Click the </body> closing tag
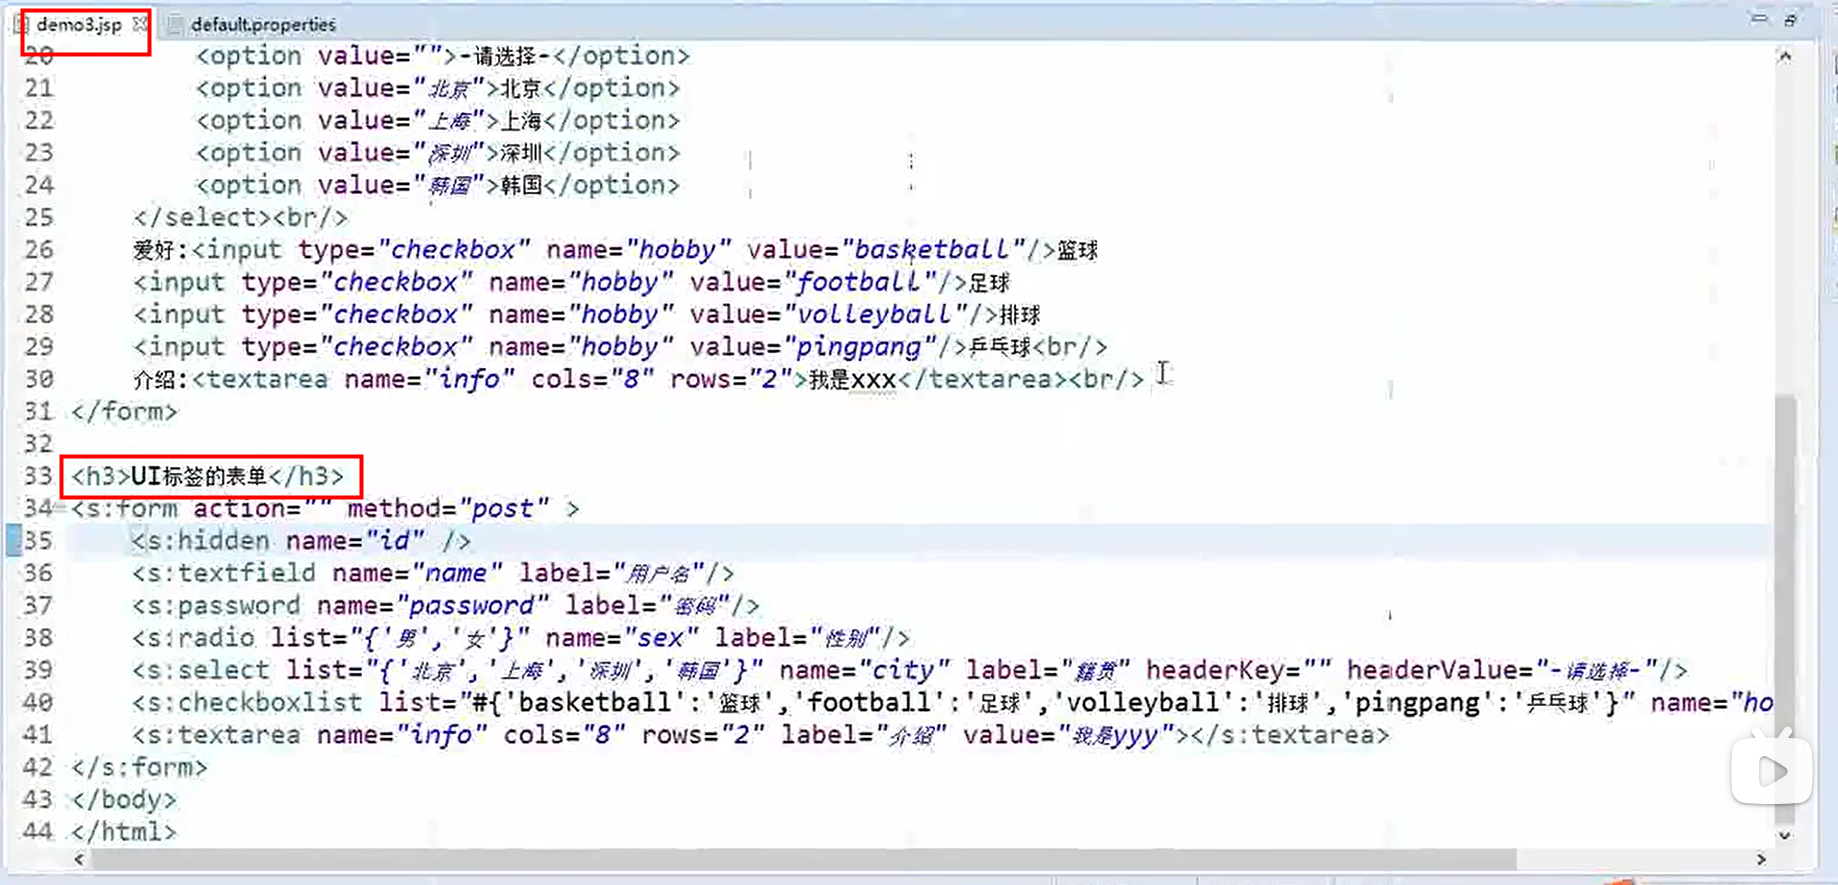The image size is (1838, 885). [x=124, y=800]
